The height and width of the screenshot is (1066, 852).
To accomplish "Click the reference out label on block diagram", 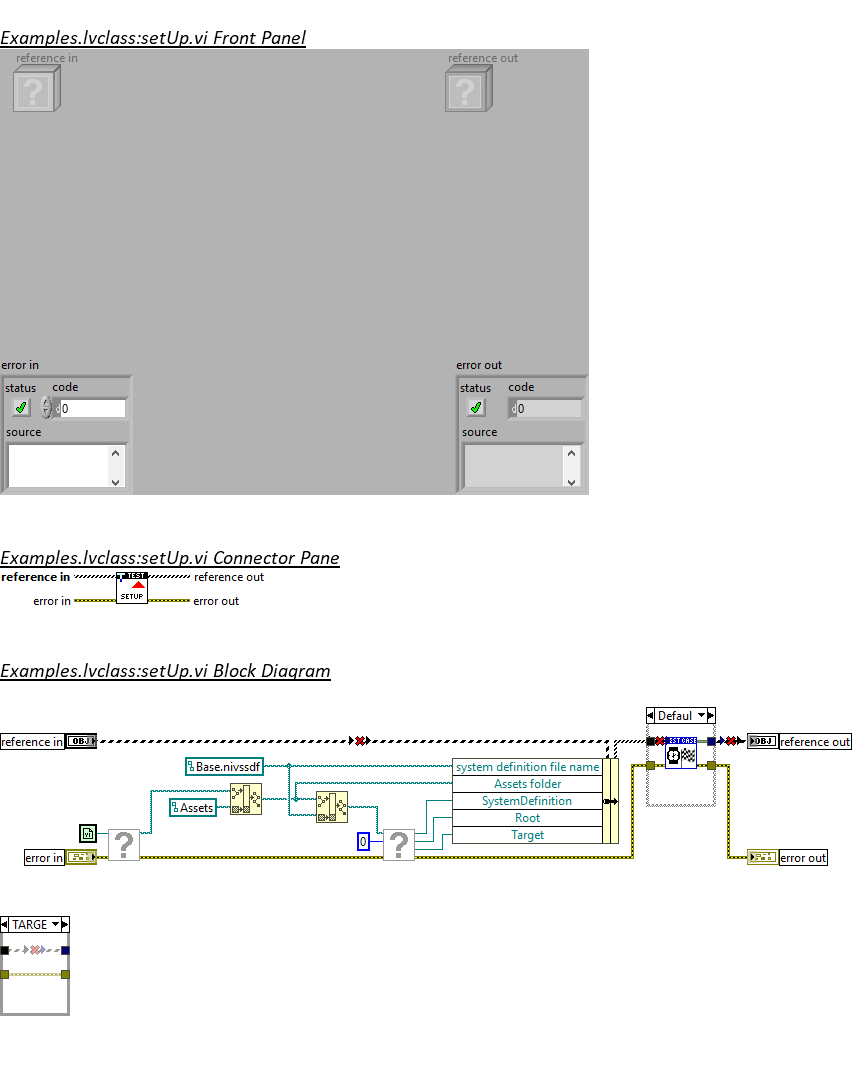I will pyautogui.click(x=815, y=742).
